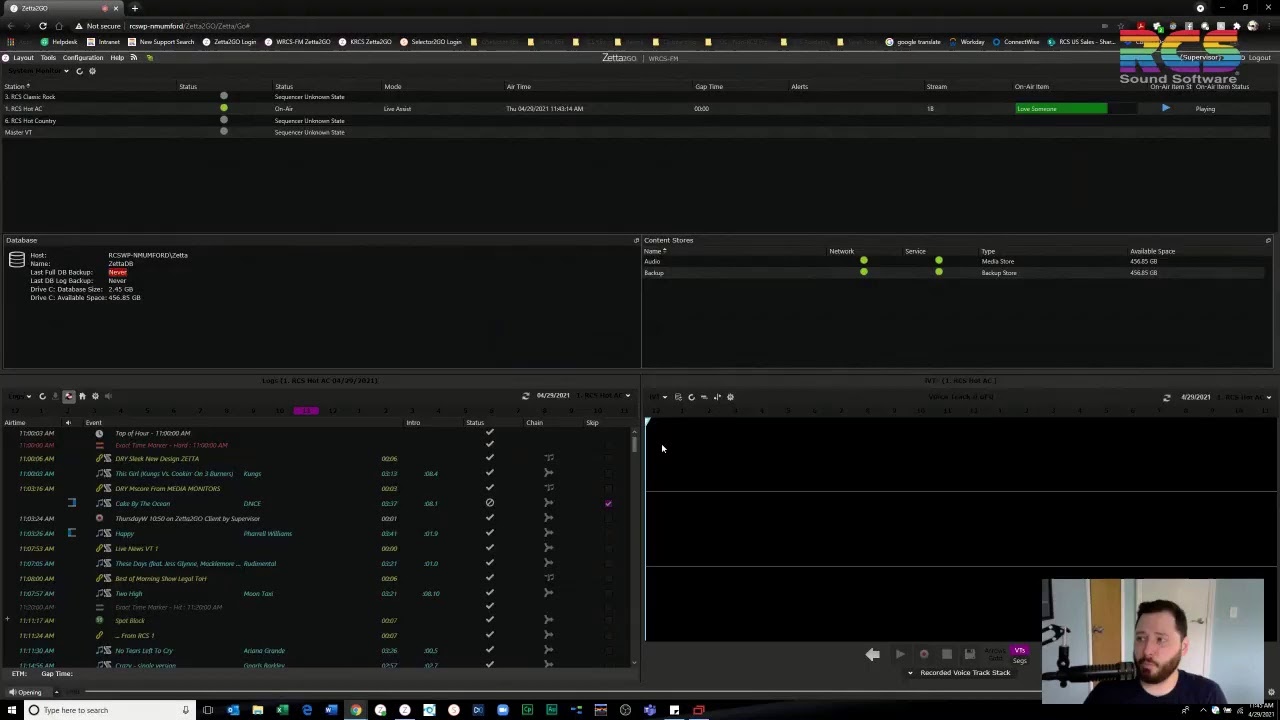Click the speaker icon in Logs toolbar
This screenshot has height=720, width=1280.
pos(108,397)
